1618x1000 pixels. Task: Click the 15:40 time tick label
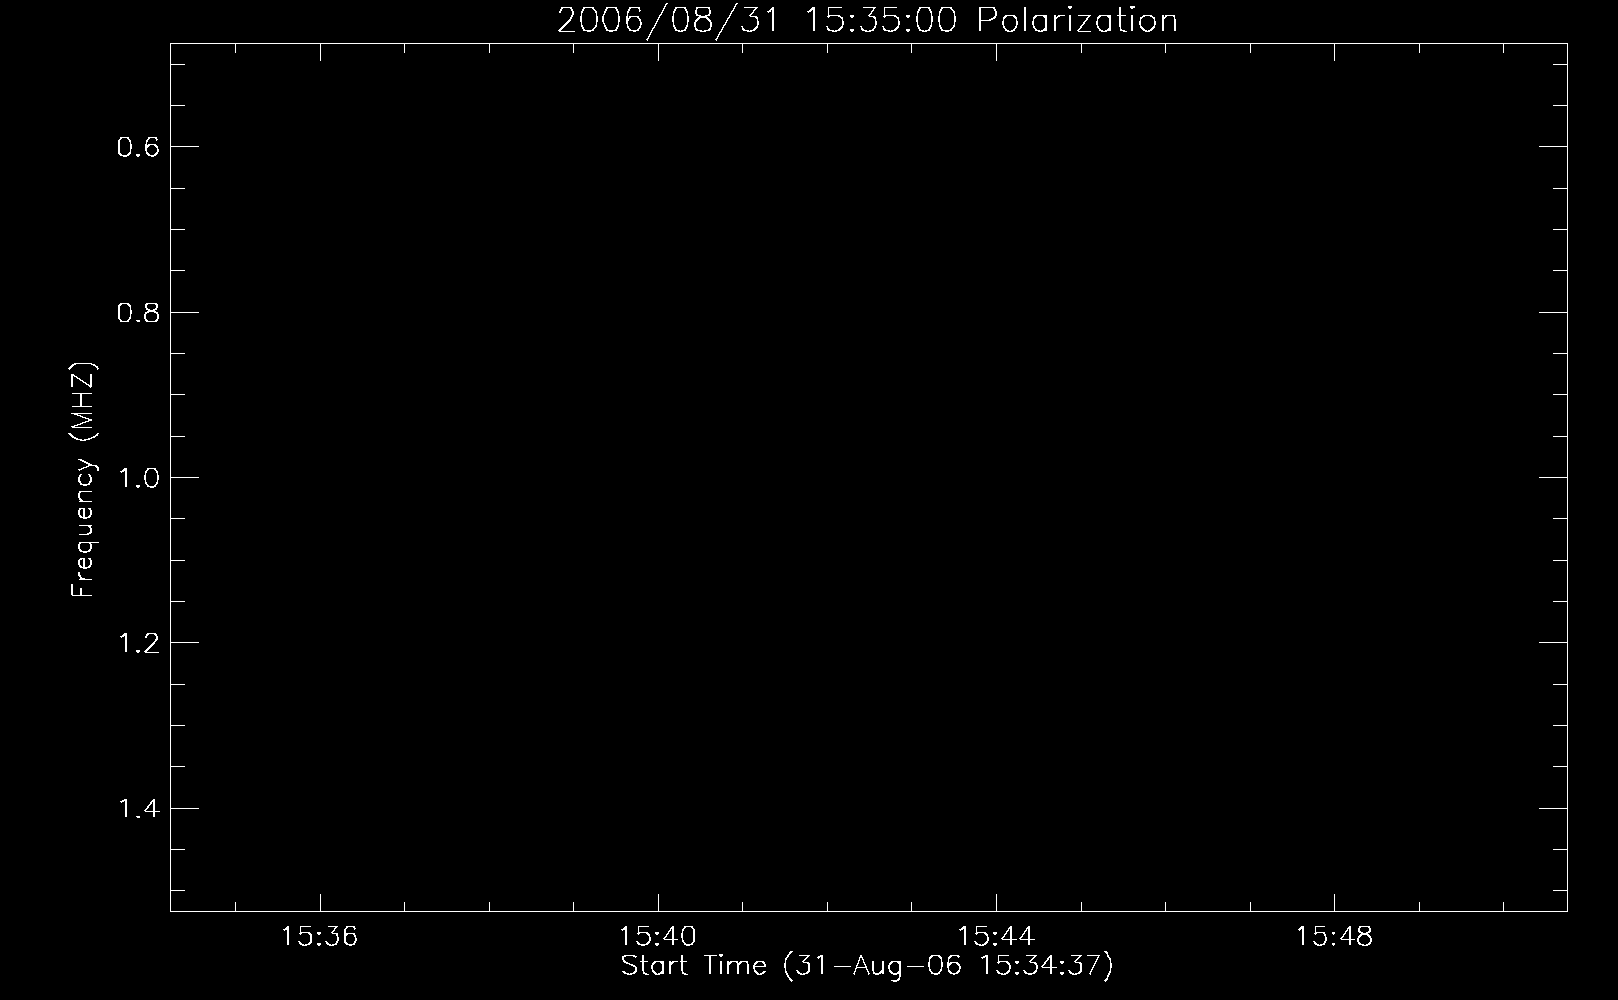[x=658, y=937]
